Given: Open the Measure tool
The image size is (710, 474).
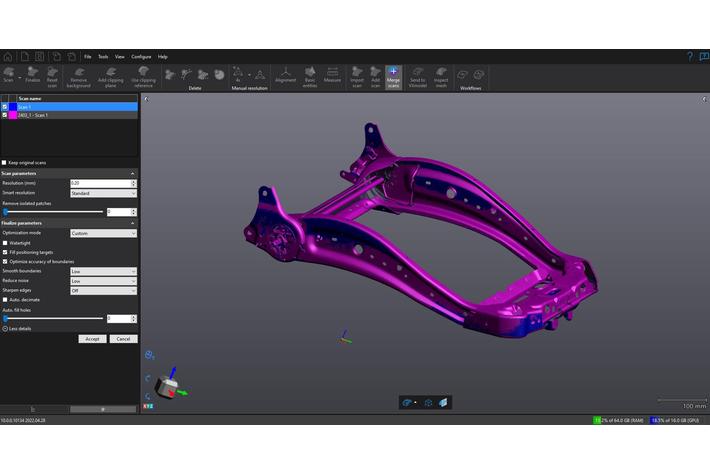Looking at the screenshot, I should (332, 76).
